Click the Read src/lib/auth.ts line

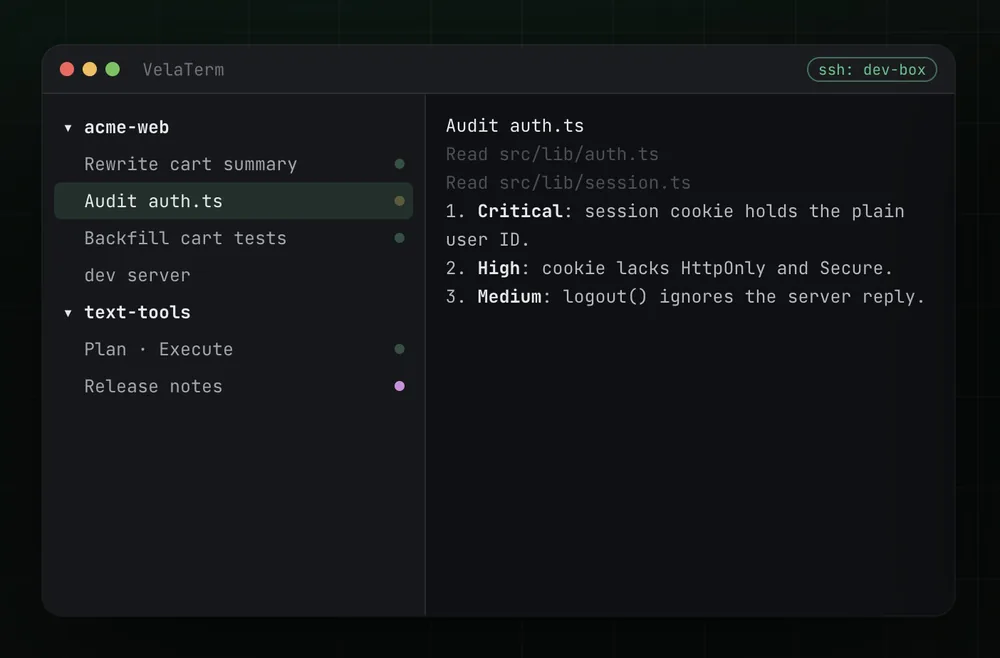click(x=552, y=154)
